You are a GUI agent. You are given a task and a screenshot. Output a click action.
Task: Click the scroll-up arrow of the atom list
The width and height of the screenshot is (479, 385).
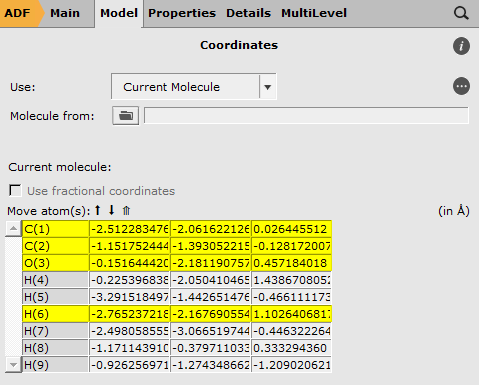[13, 229]
